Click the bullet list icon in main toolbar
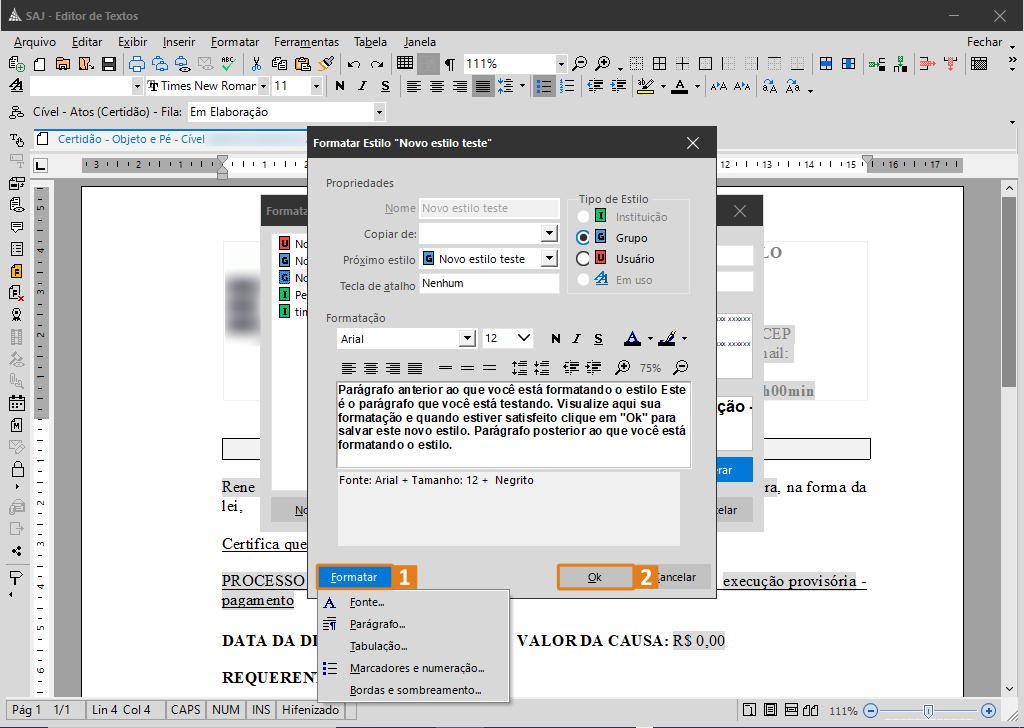 point(543,86)
